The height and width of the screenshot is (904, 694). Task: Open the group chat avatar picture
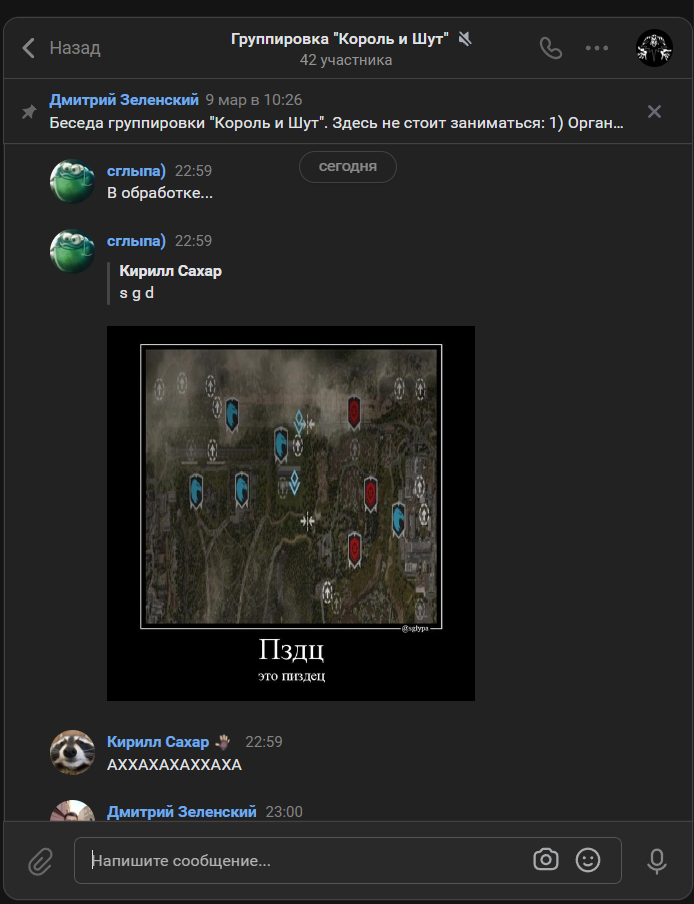tap(654, 48)
